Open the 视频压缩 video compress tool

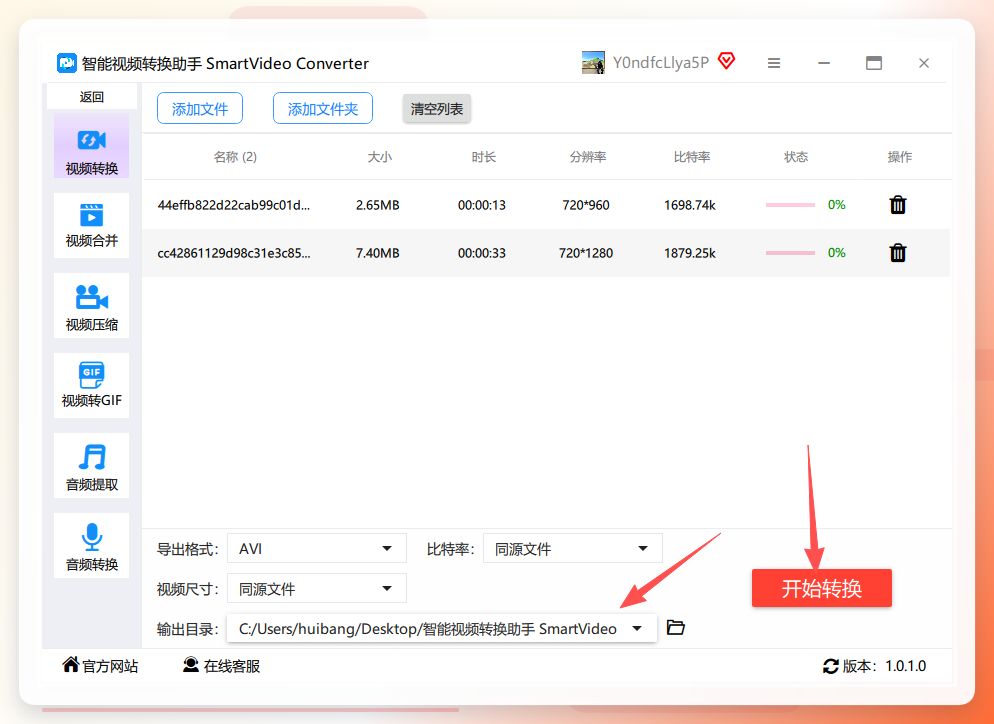91,306
